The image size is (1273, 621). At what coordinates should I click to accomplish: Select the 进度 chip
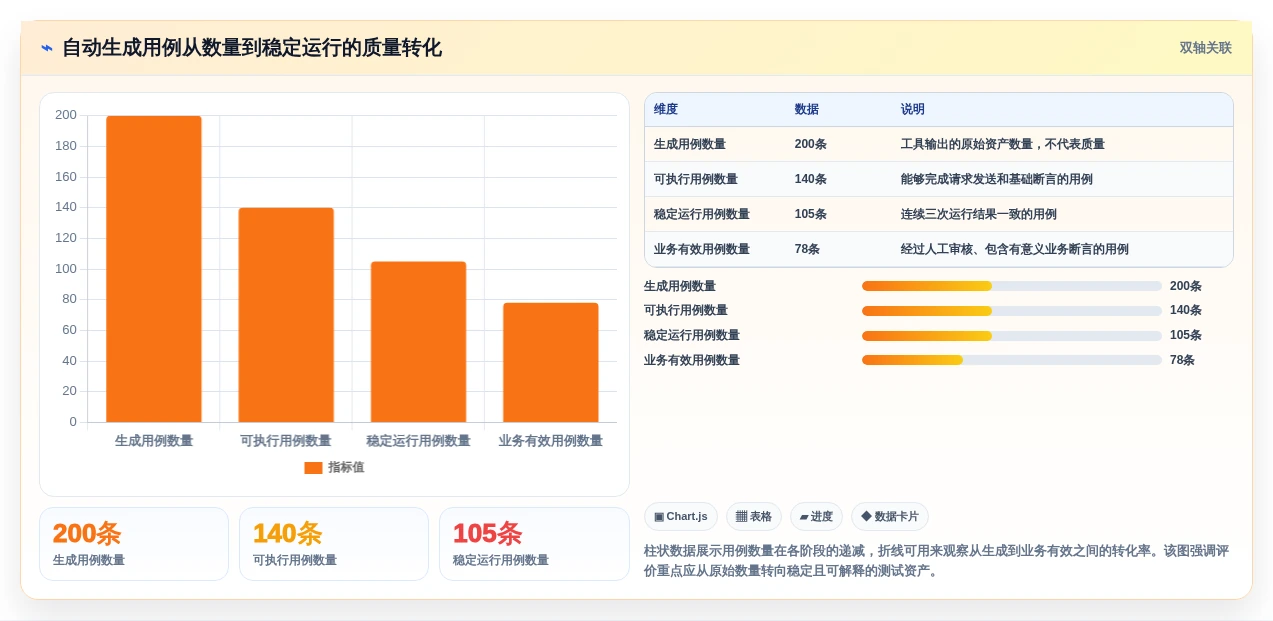click(x=816, y=517)
